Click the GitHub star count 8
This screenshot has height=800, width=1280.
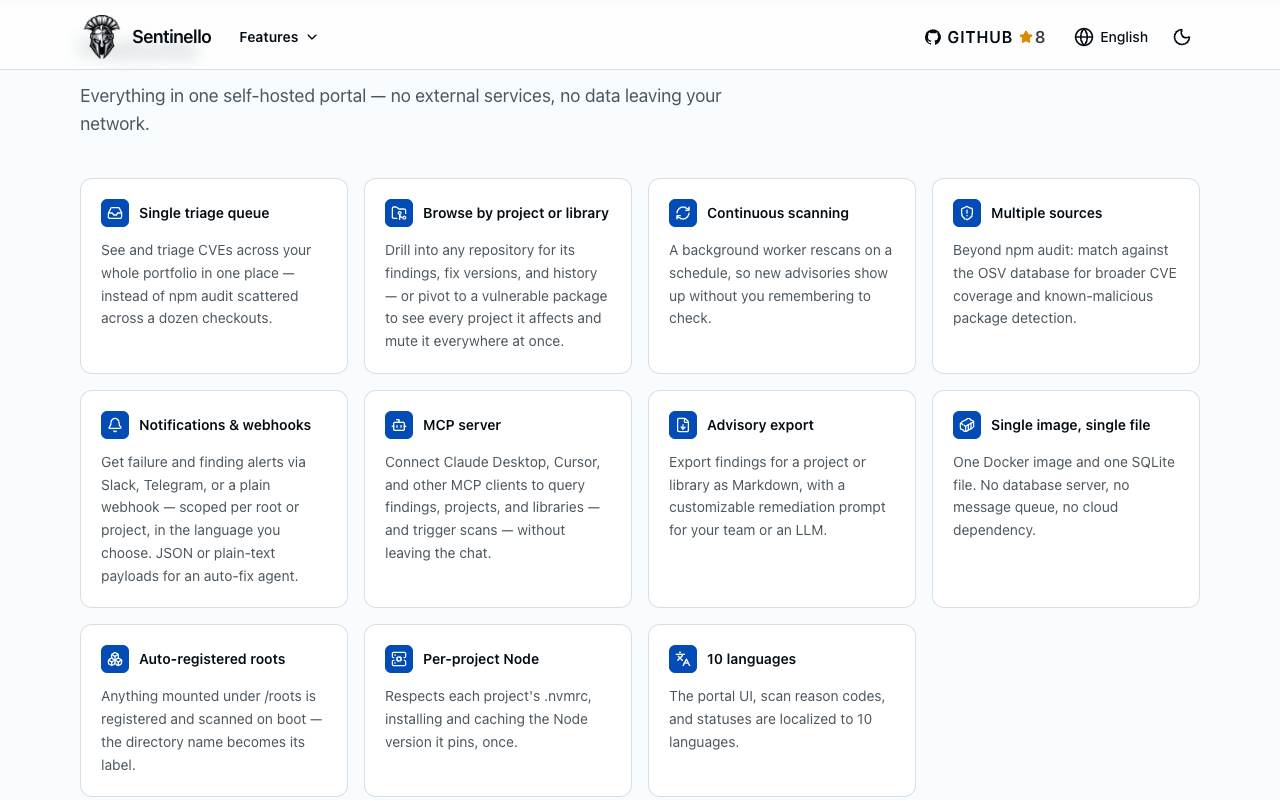click(1040, 37)
